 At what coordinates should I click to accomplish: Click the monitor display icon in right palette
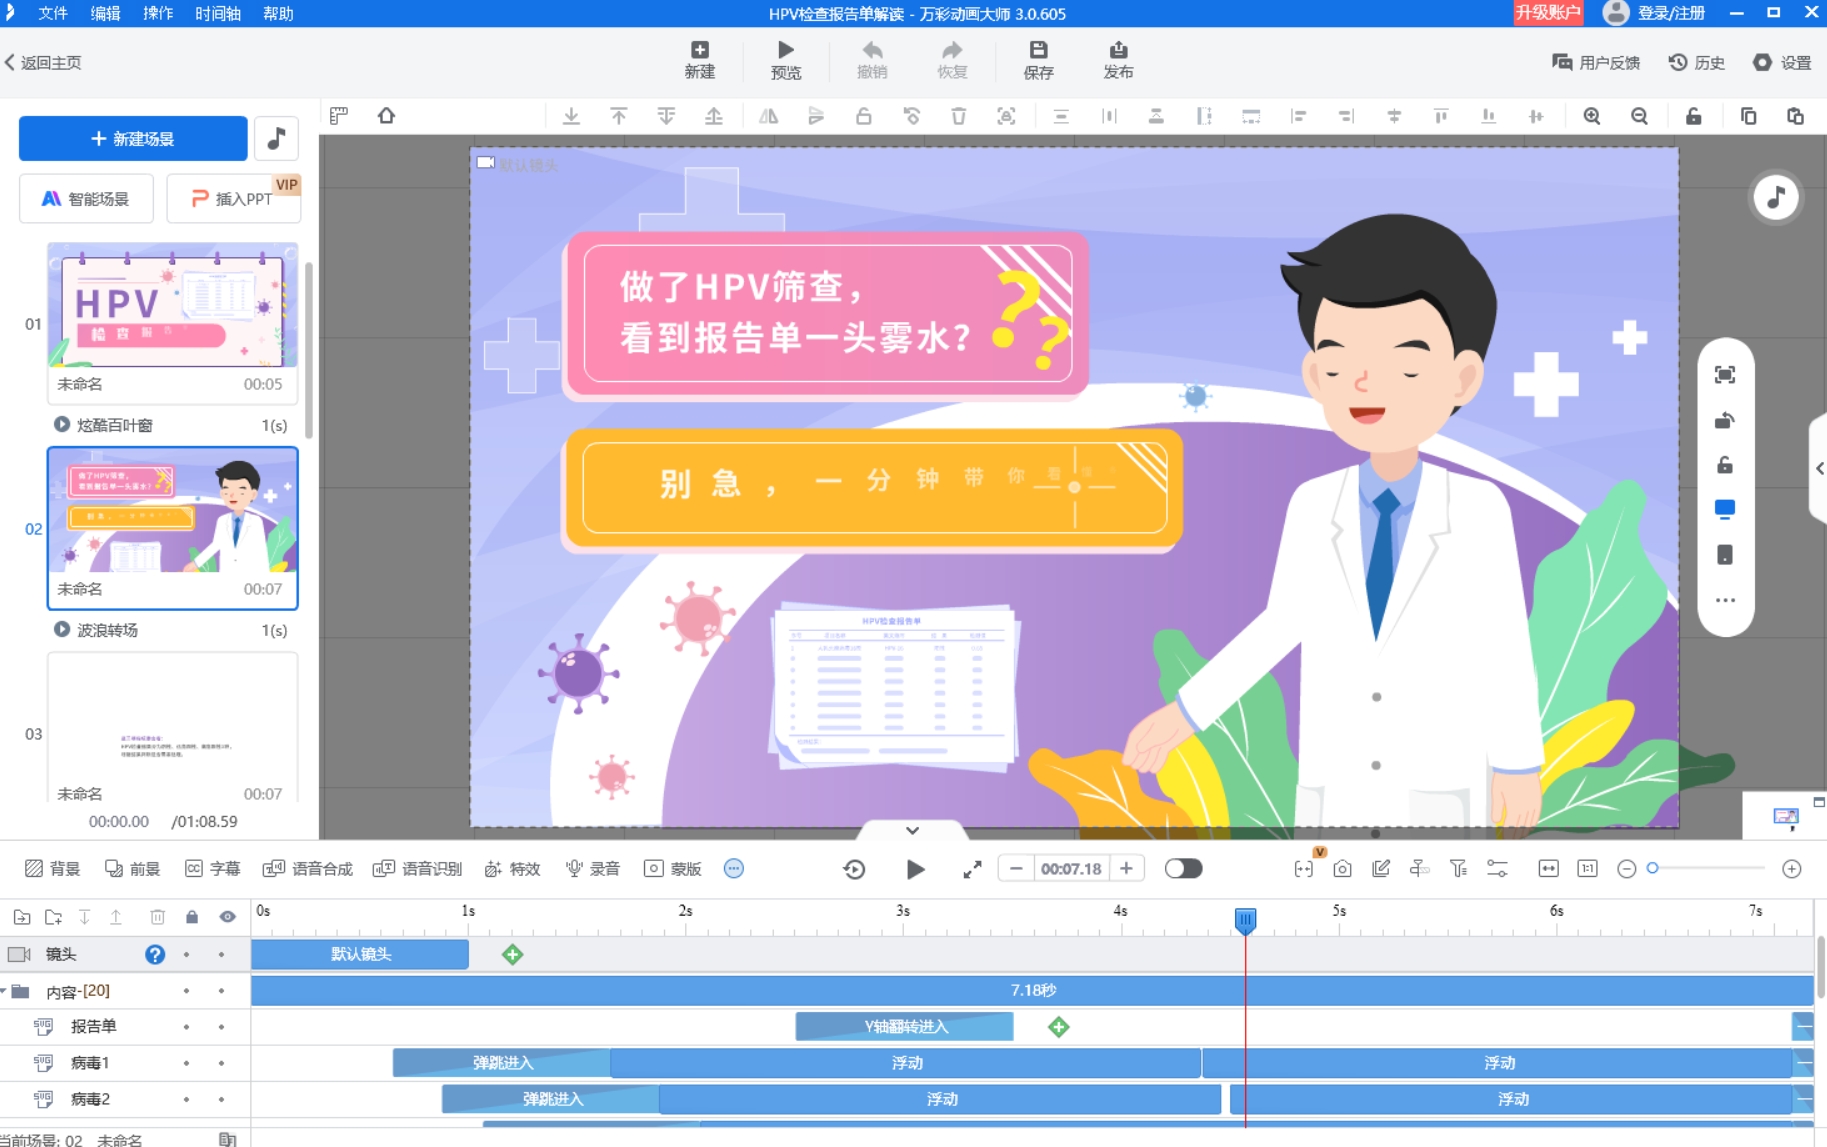click(x=1724, y=509)
